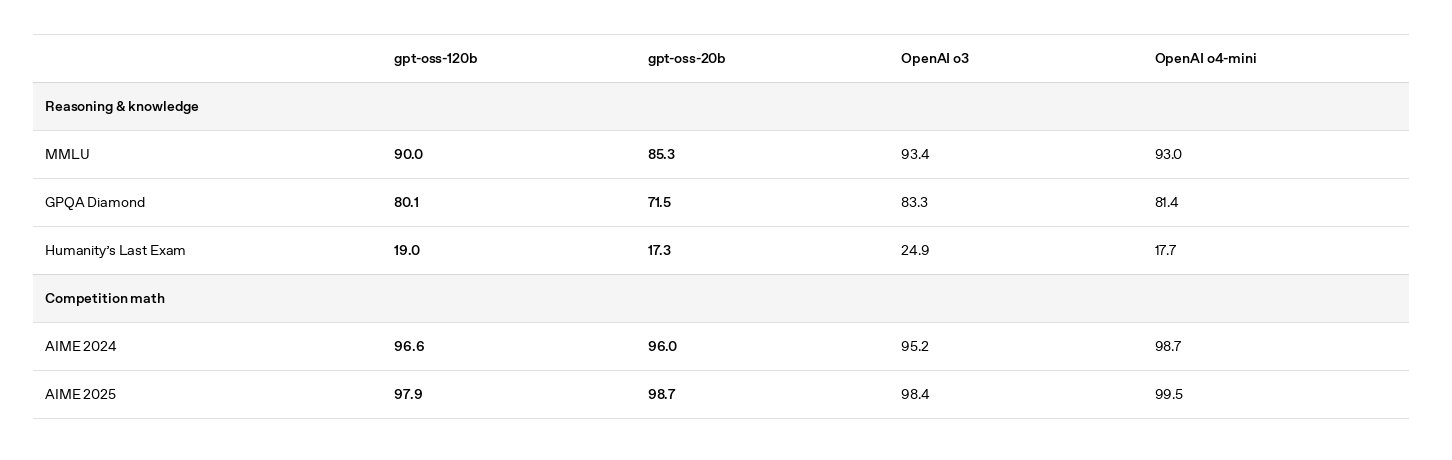Select the AIME 2025 score 99.5 cell

coord(1169,395)
